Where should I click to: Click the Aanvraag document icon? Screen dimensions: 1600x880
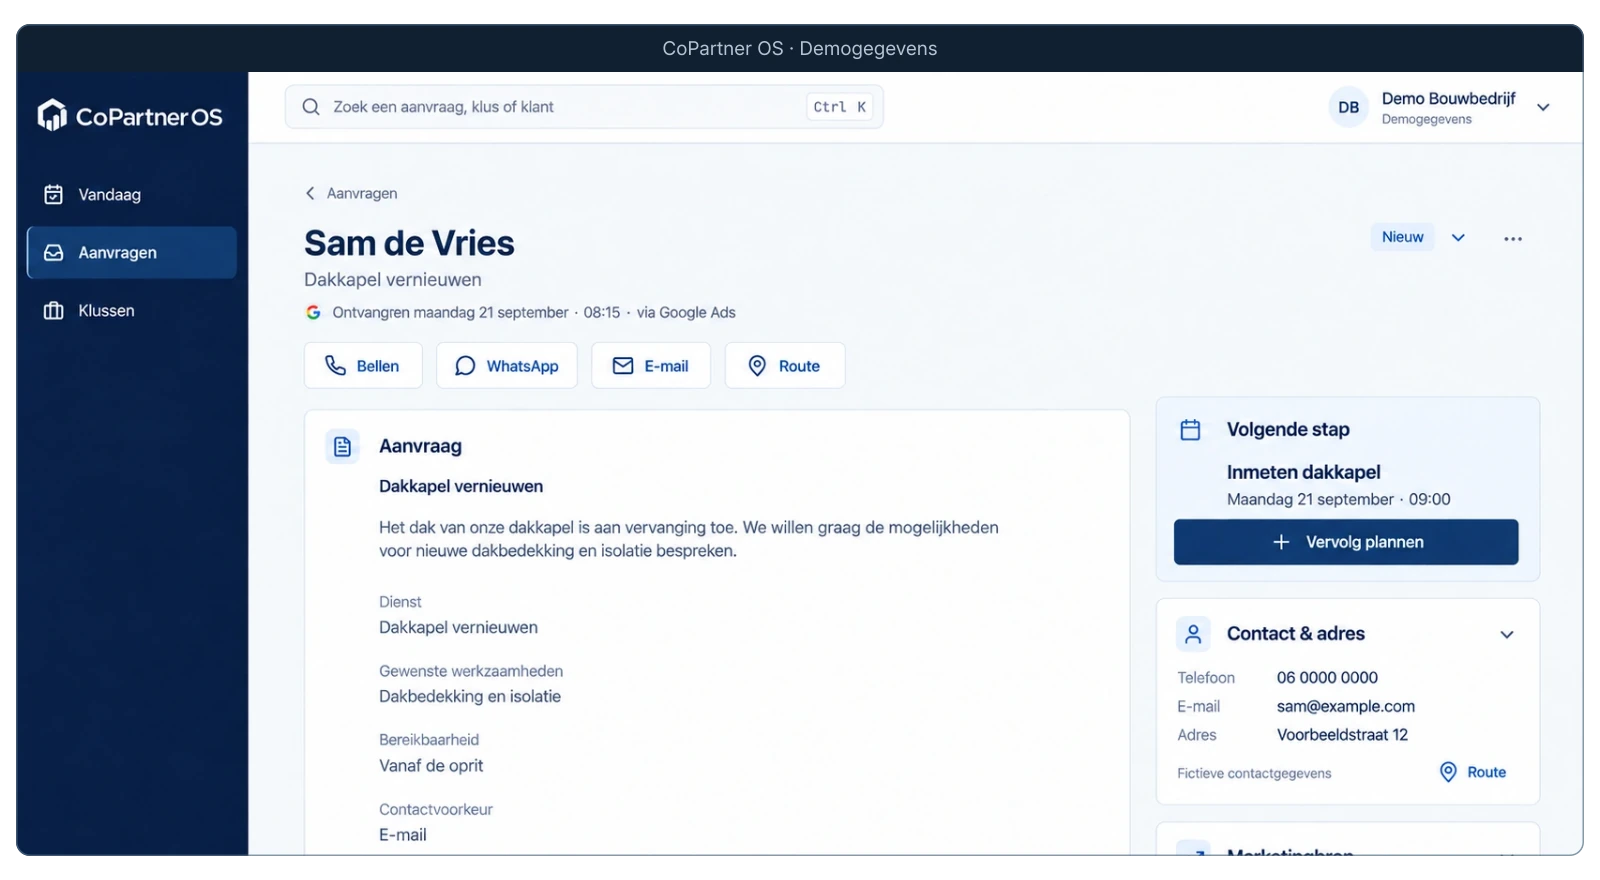pyautogui.click(x=342, y=446)
